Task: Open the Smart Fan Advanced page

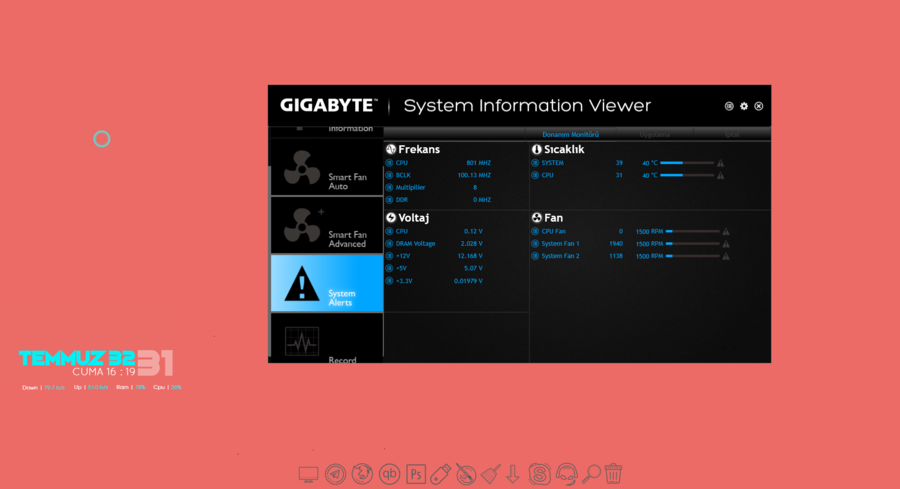Action: point(327,225)
